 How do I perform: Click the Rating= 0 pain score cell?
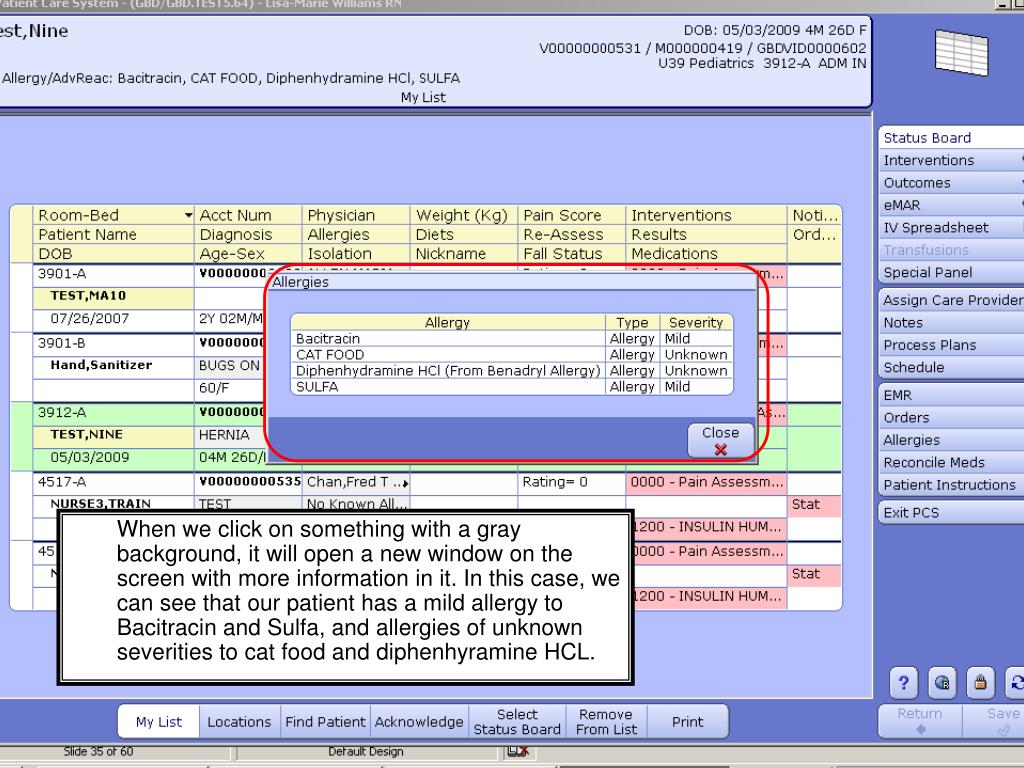pyautogui.click(x=571, y=482)
